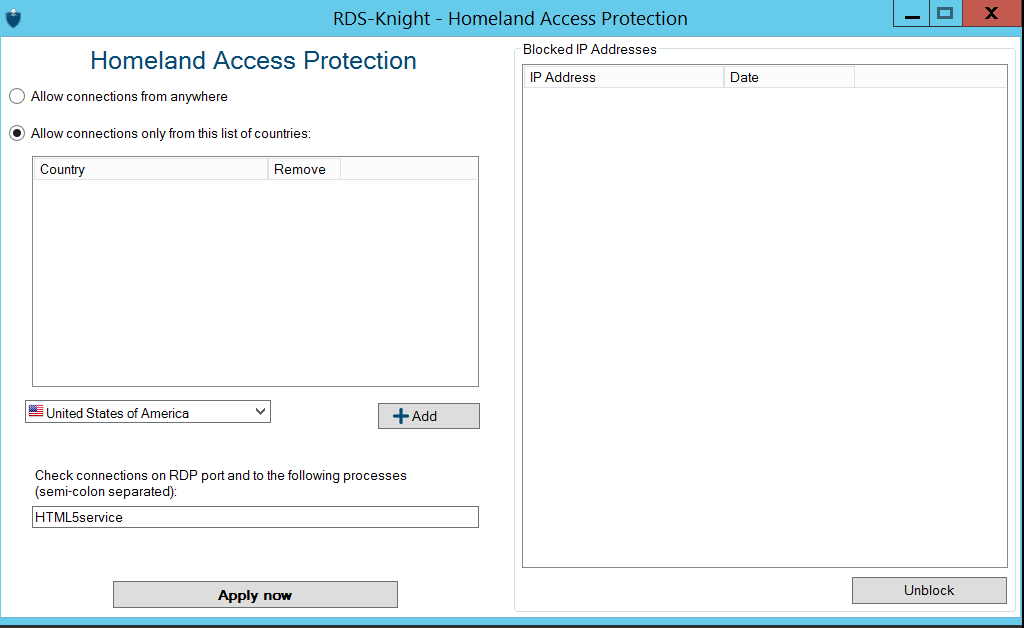Image resolution: width=1024 pixels, height=628 pixels.
Task: Close the RDS-Knight window
Action: pos(990,14)
